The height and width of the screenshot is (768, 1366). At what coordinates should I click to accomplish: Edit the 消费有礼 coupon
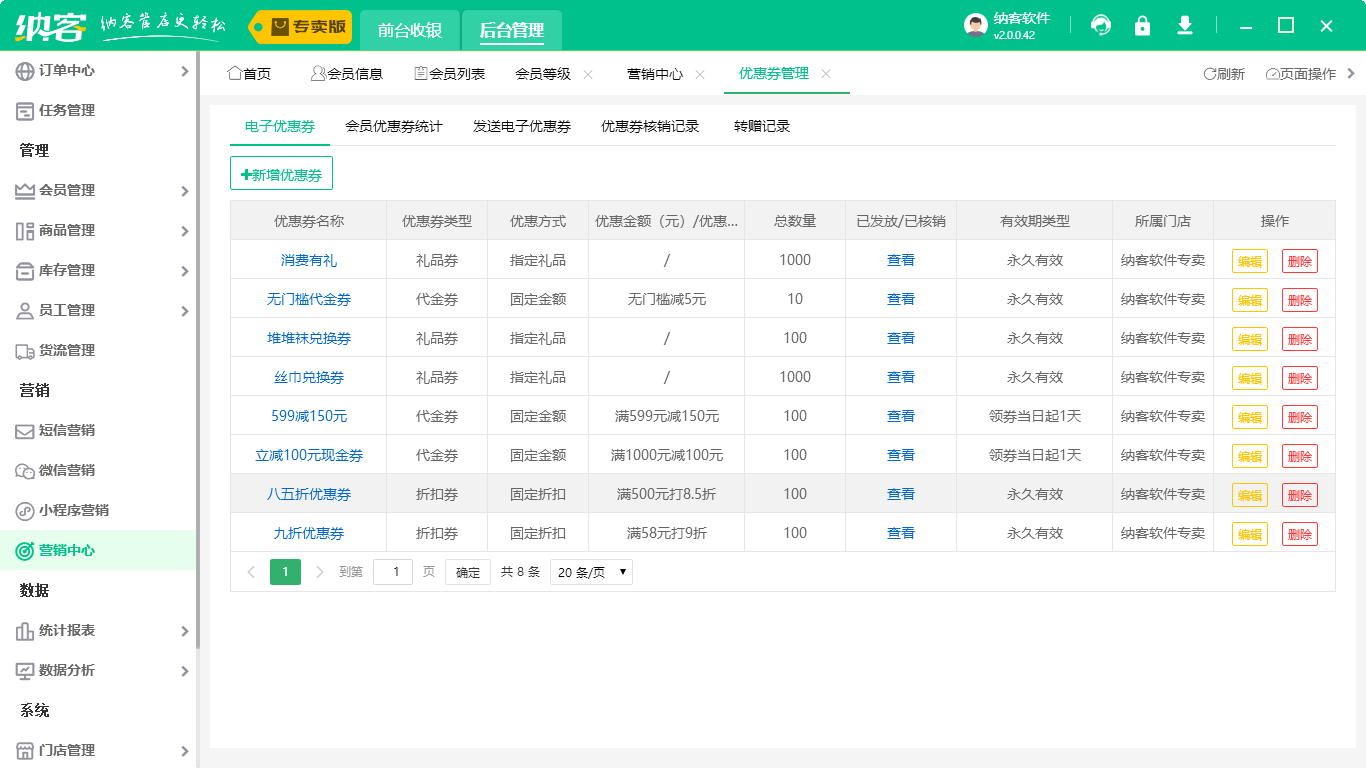tap(1250, 261)
